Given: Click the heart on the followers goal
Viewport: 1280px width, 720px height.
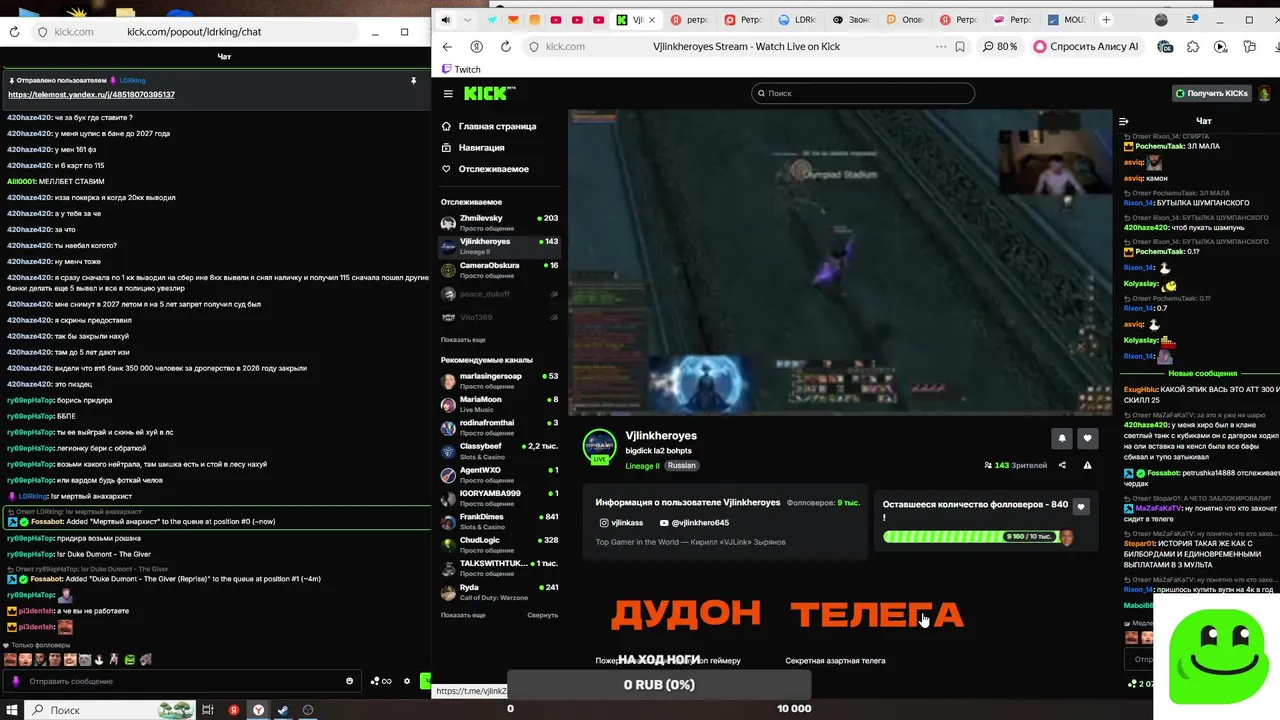Looking at the screenshot, I should pos(1080,507).
